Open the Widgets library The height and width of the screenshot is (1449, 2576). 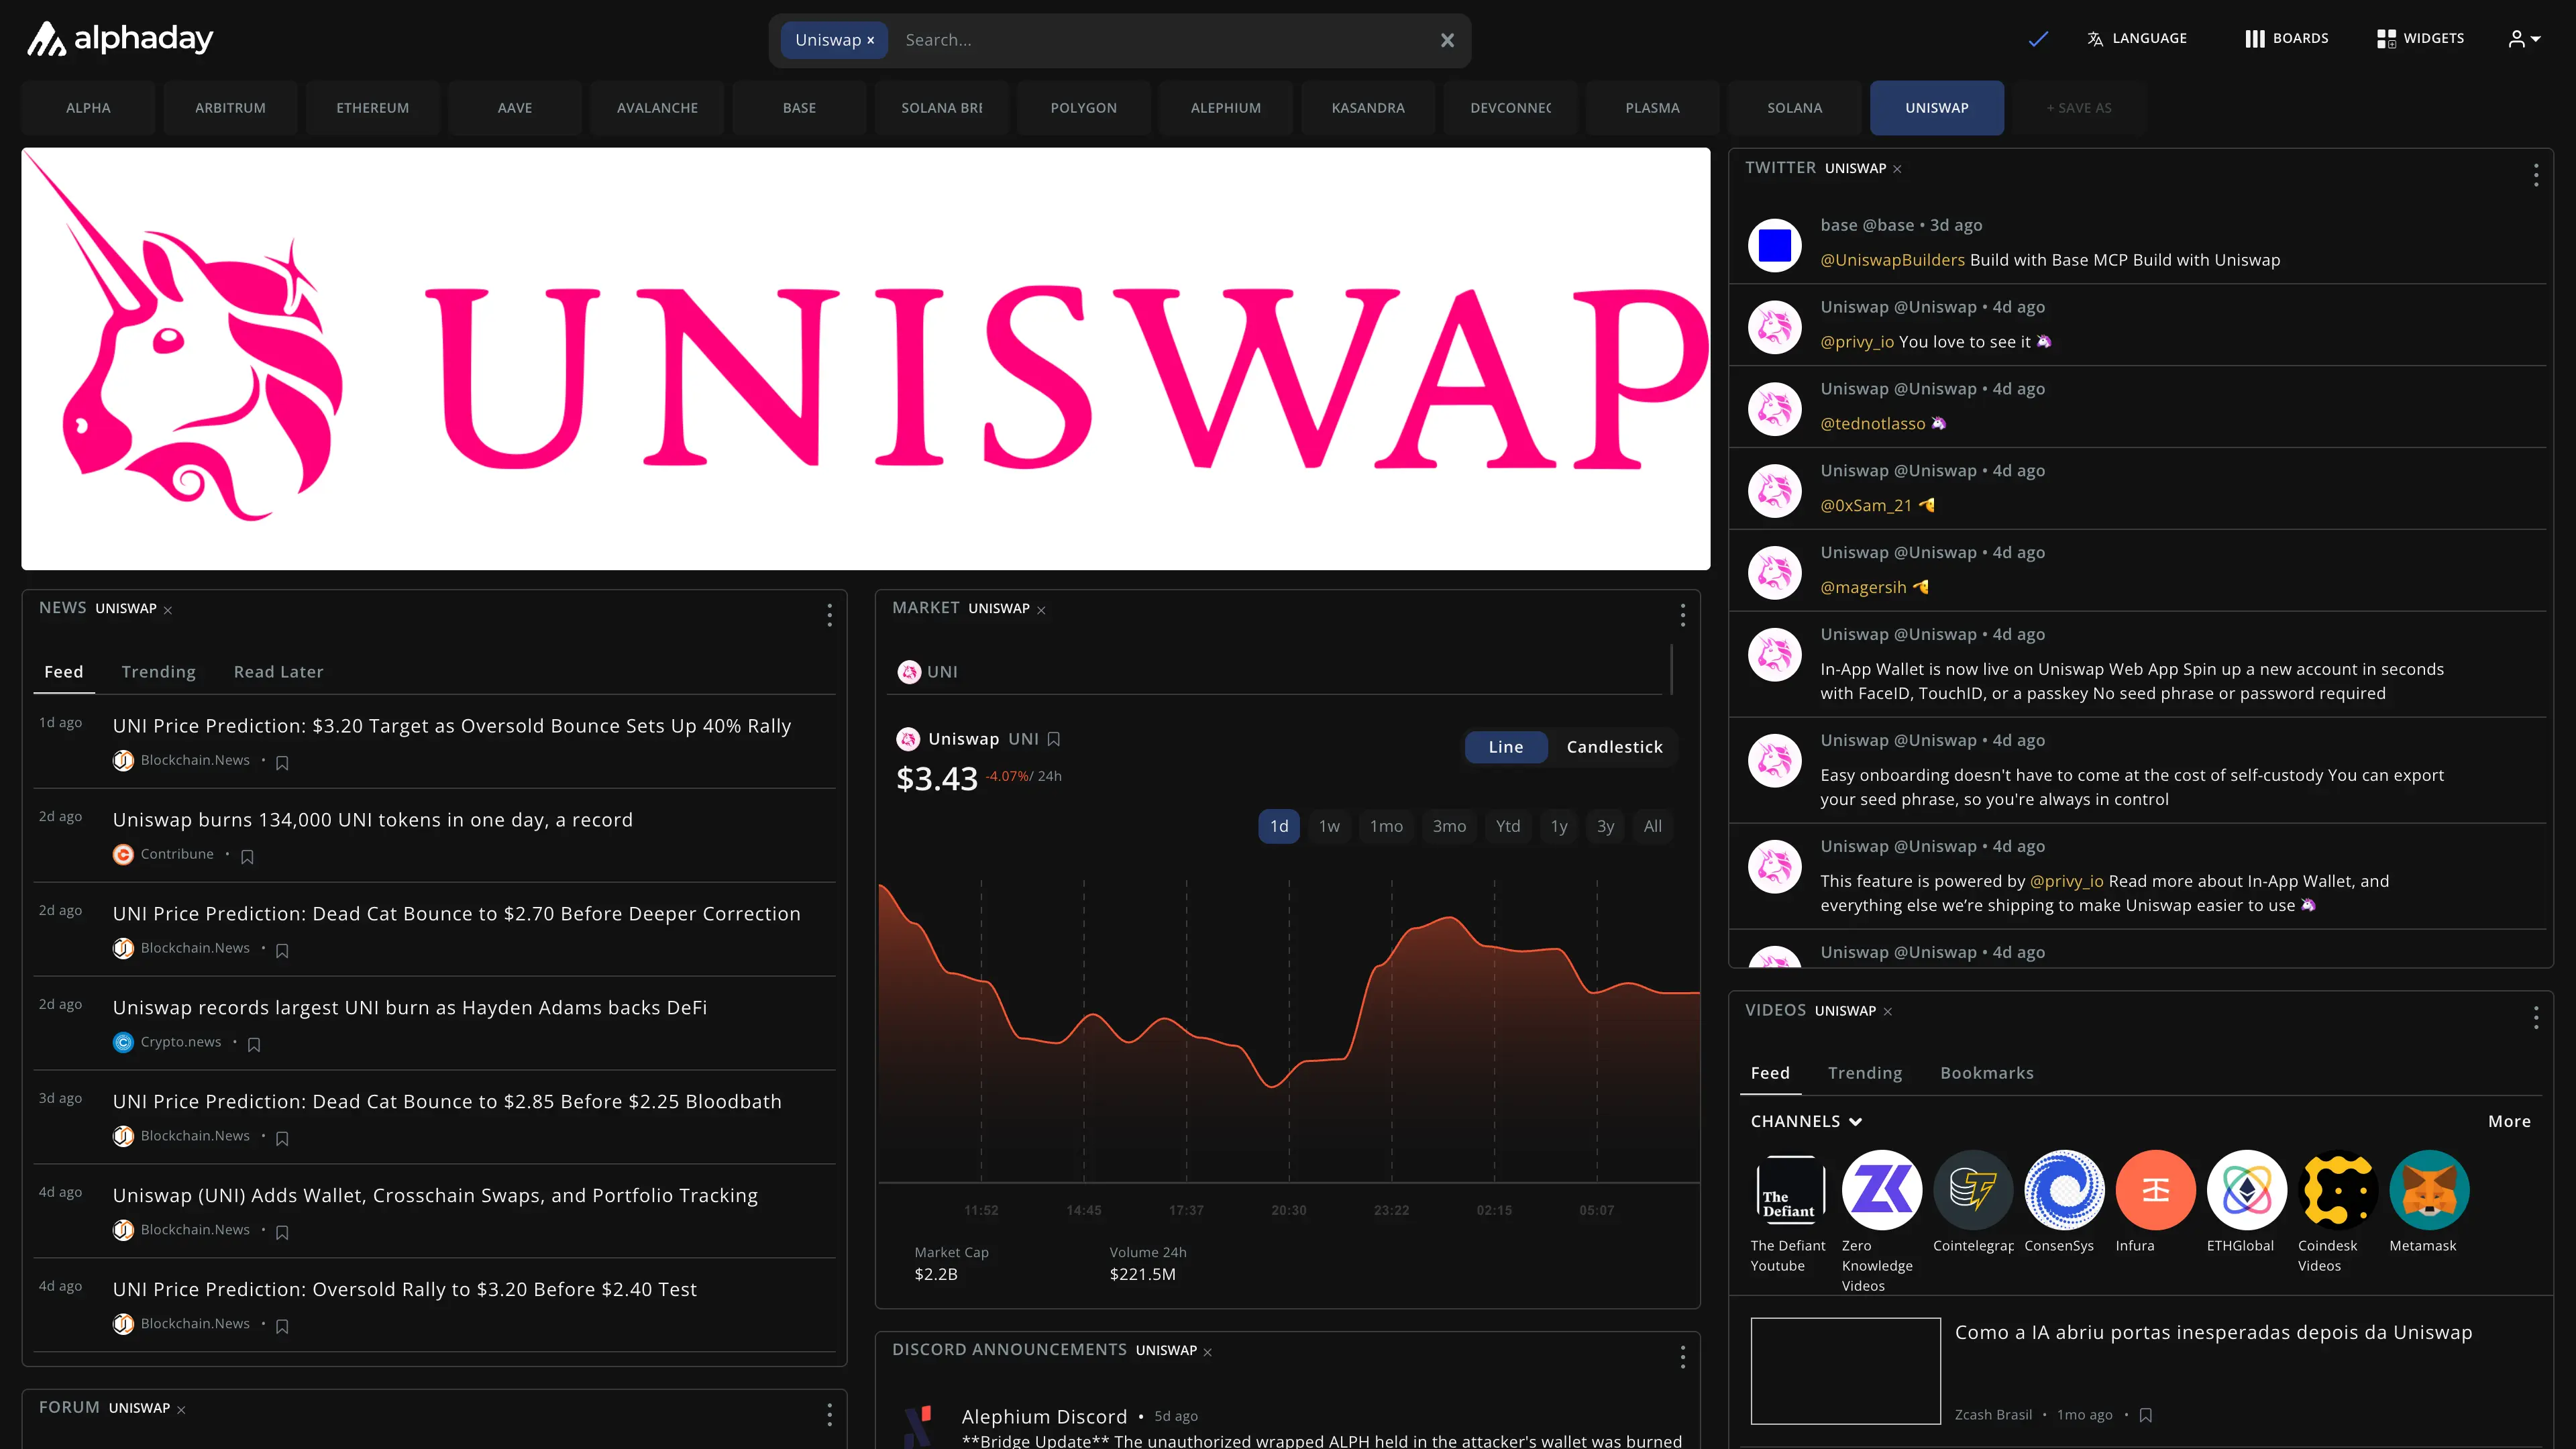[x=2420, y=38]
